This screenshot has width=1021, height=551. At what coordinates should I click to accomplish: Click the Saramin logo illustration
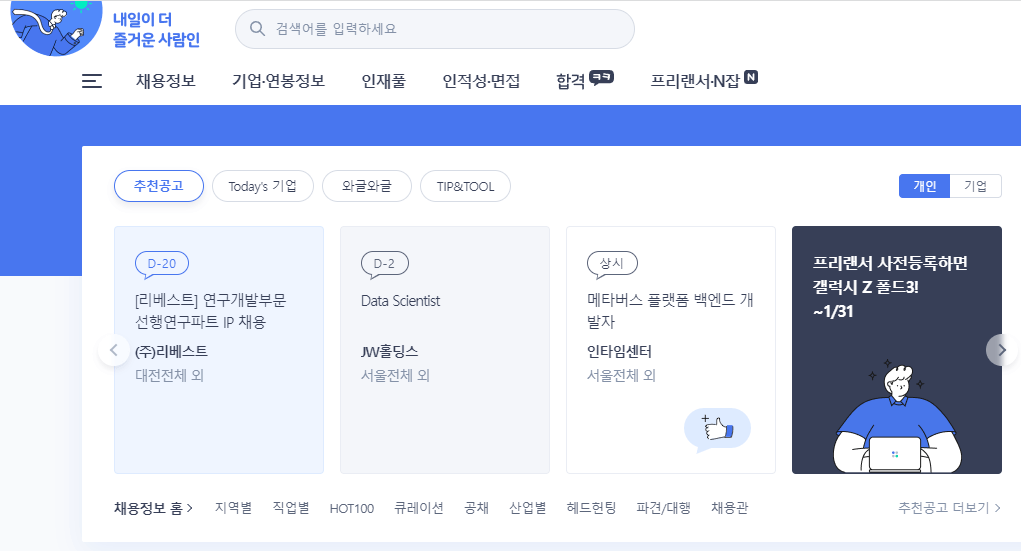(57, 28)
